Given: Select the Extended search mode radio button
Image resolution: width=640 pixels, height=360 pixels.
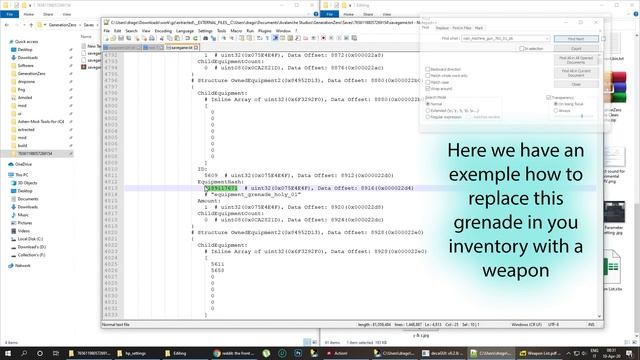Looking at the screenshot, I should (x=428, y=111).
